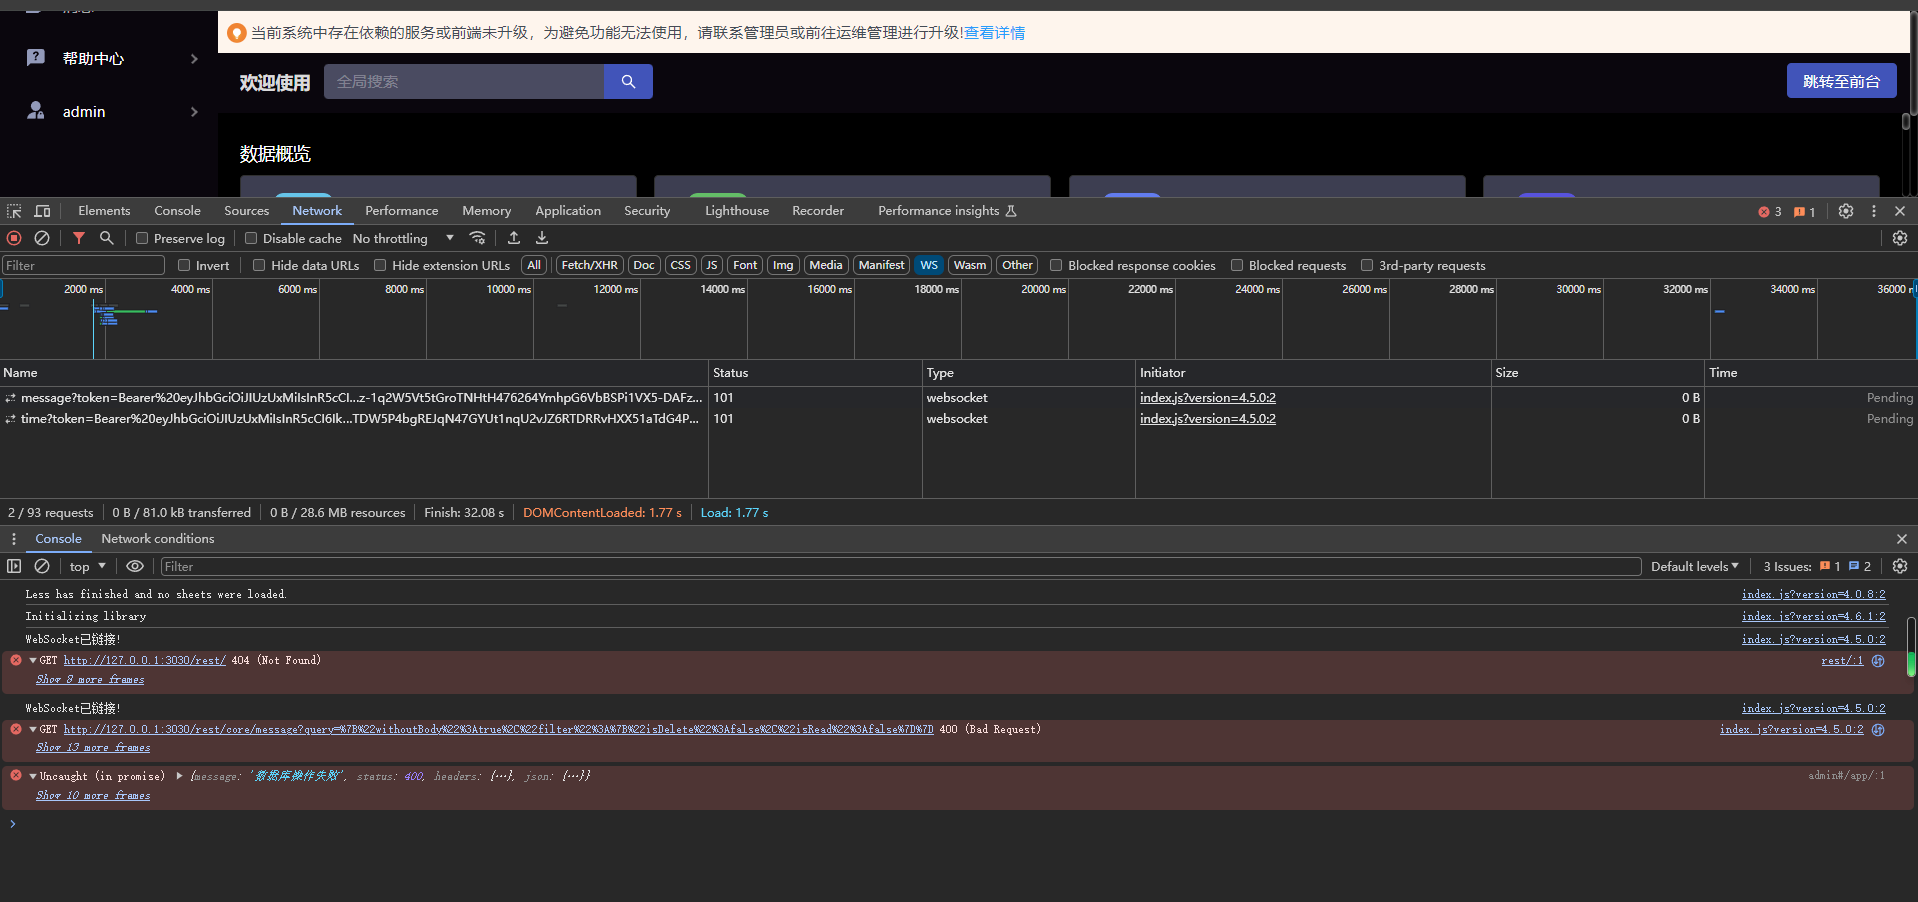Check 3rd-party requests checkbox

coord(1367,265)
